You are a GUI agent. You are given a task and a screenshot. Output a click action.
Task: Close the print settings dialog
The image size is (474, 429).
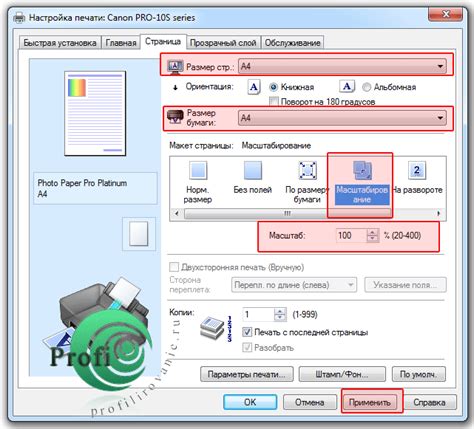click(x=445, y=14)
